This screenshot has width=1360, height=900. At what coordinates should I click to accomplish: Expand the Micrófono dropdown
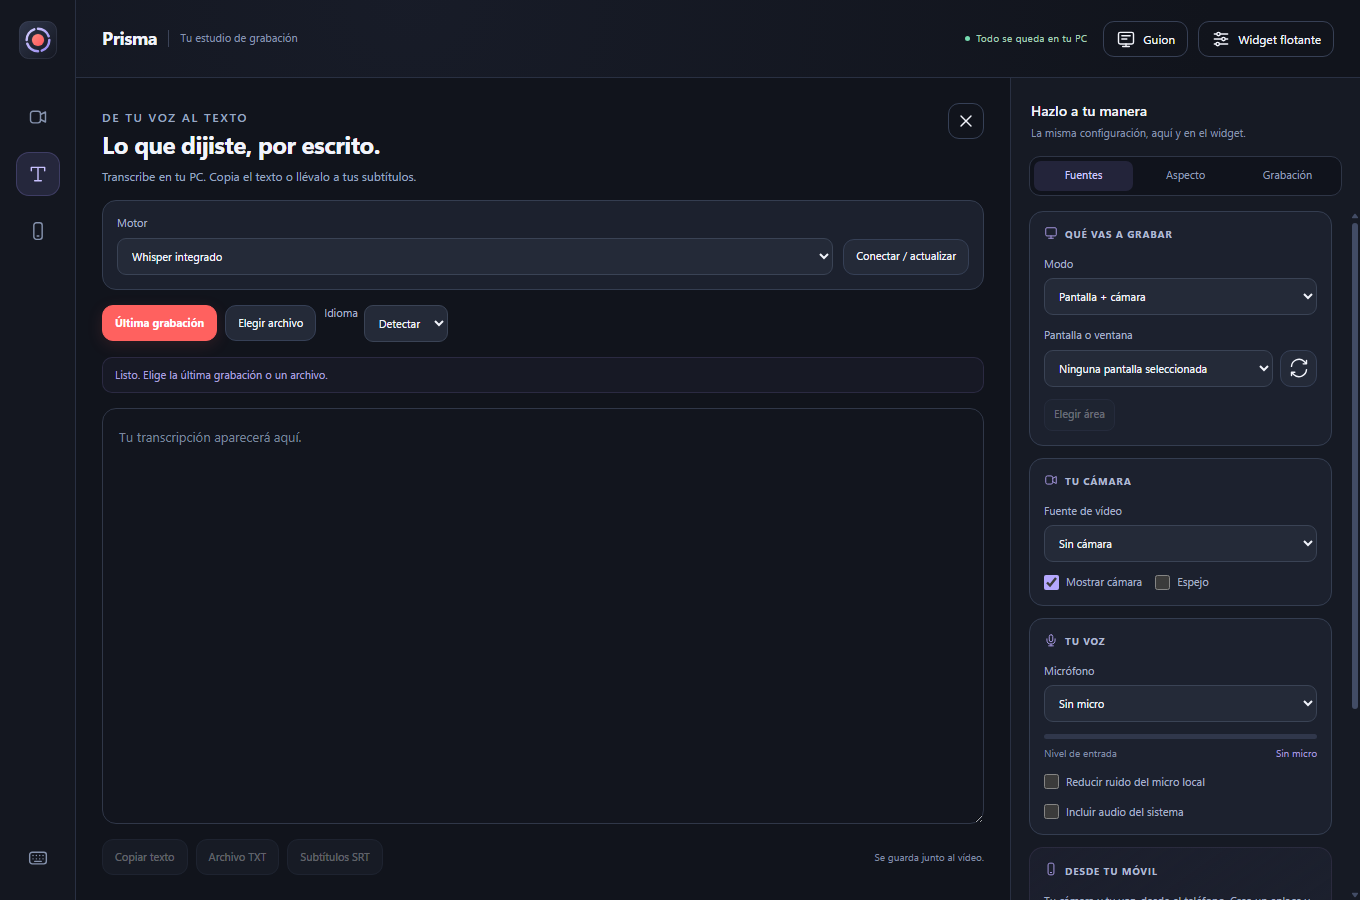(1180, 704)
